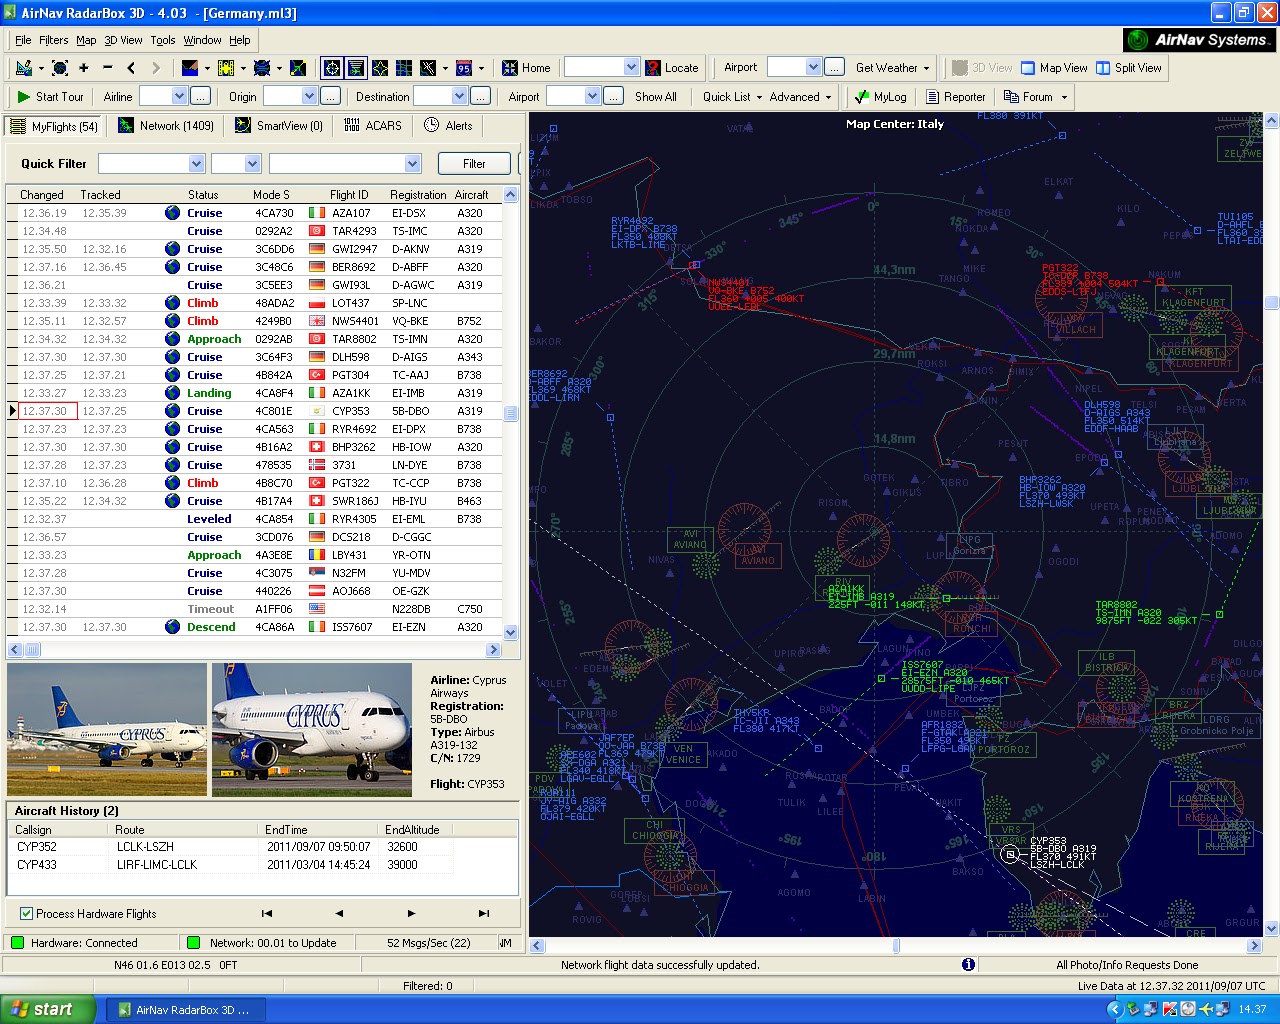Image resolution: width=1280 pixels, height=1024 pixels.
Task: Click the flight list vertical scrollbar thumb
Action: (511, 413)
